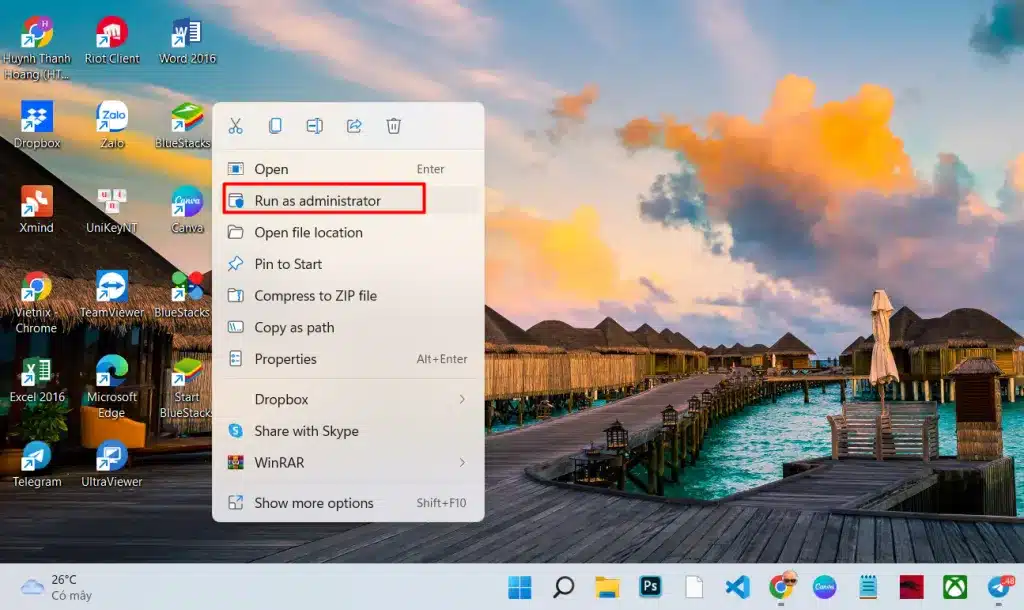Click the Delete trash icon in context menu

point(393,126)
